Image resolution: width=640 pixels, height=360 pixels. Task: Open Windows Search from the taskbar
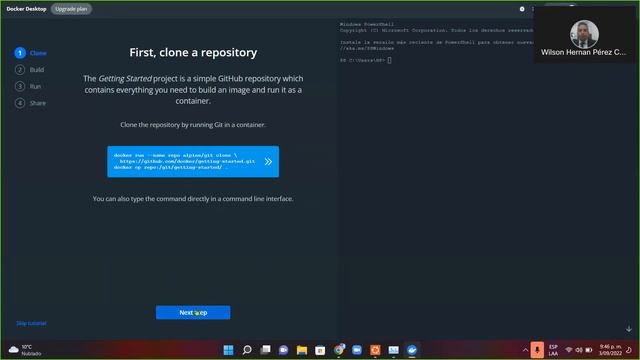tap(247, 350)
